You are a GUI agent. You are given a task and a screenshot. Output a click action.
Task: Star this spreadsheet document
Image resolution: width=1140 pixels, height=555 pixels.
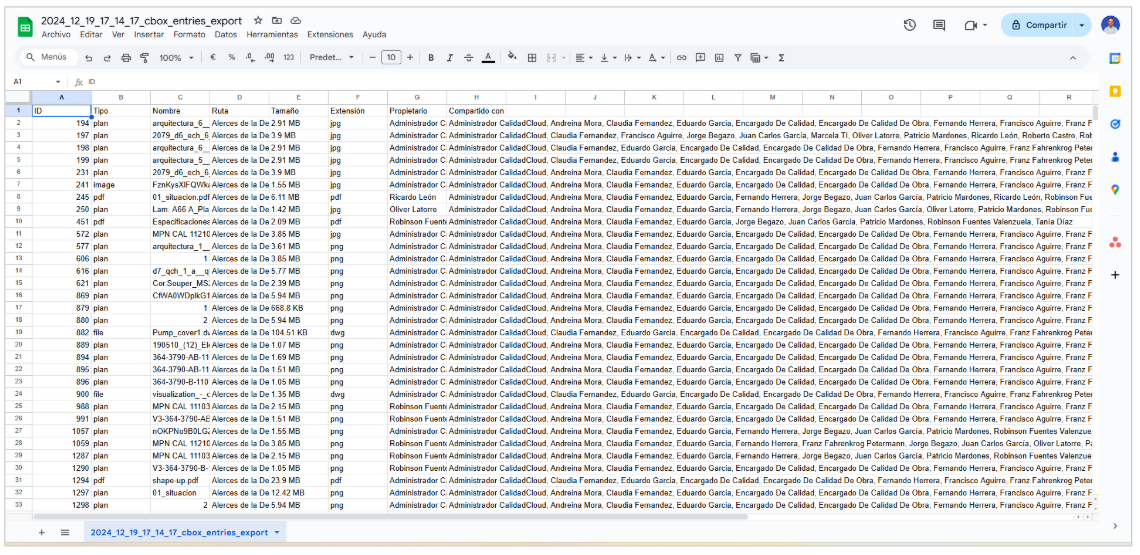258,20
